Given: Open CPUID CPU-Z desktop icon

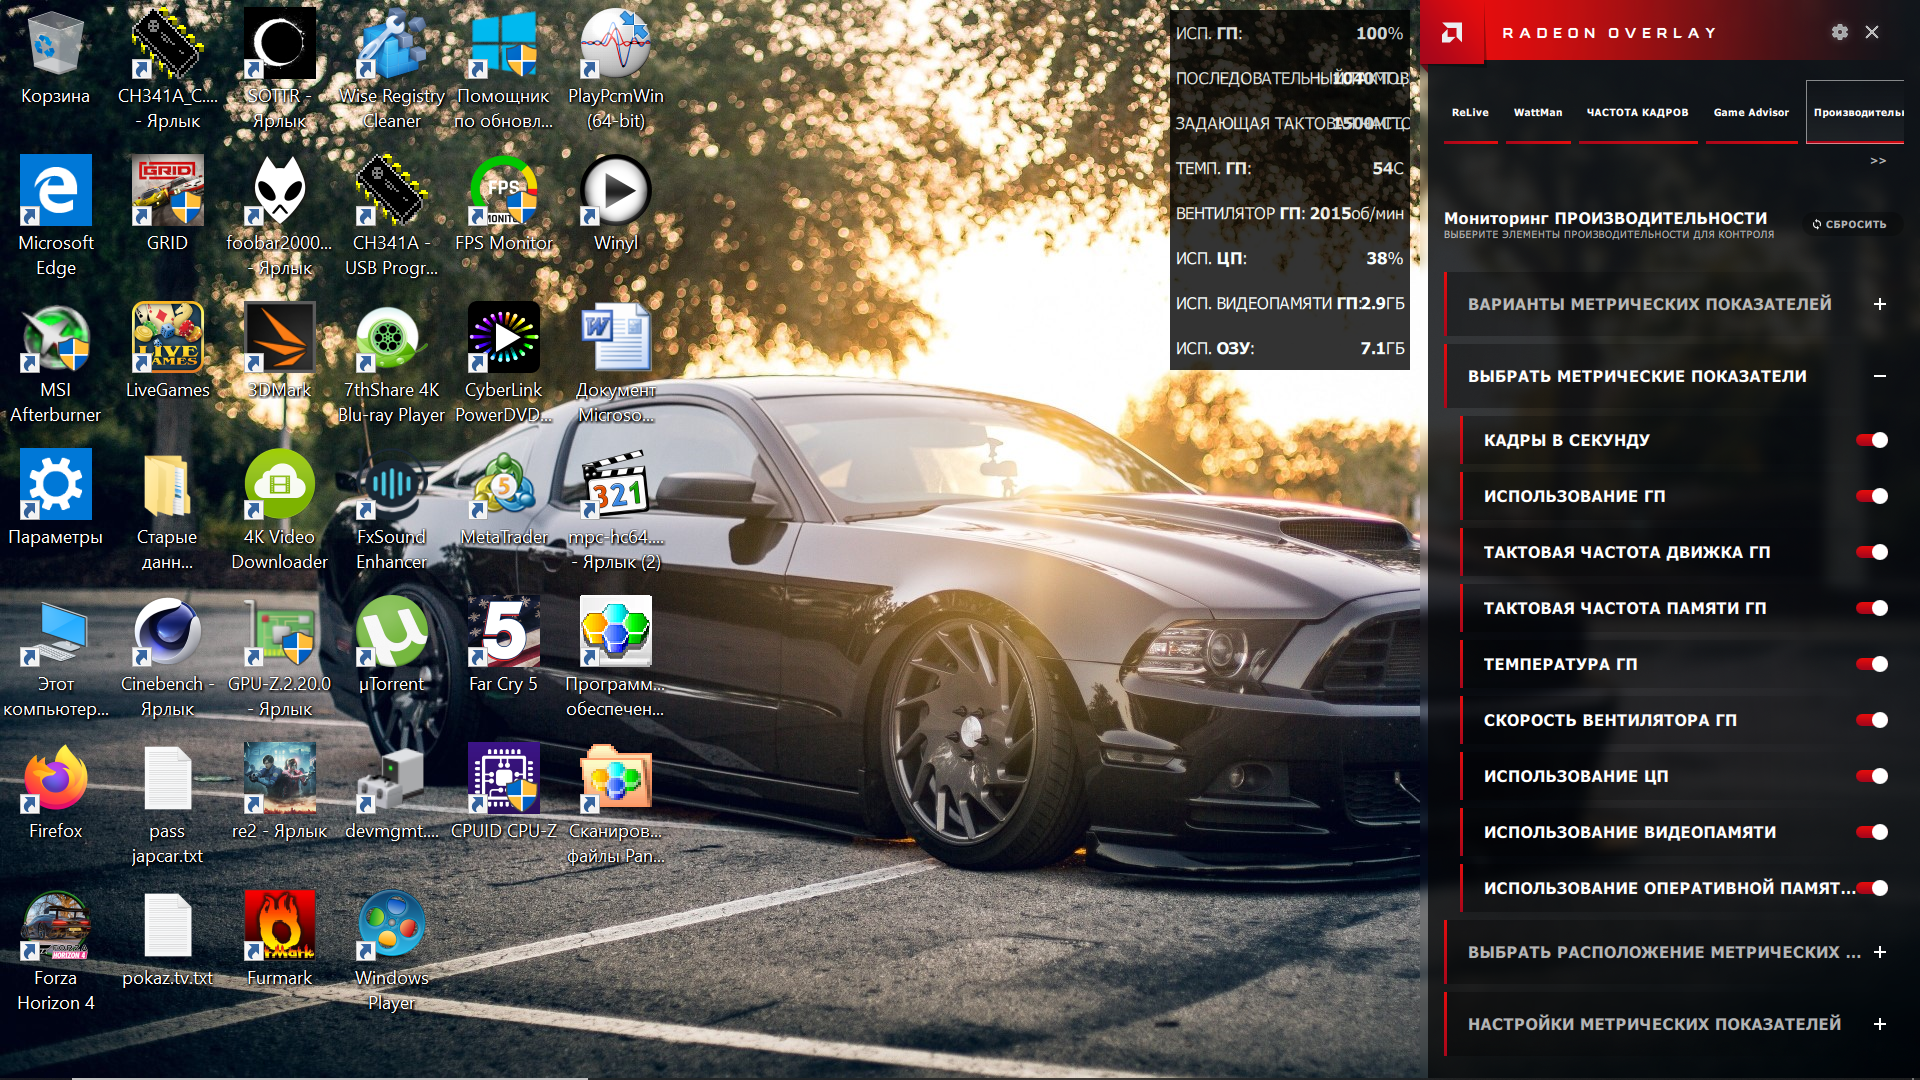Looking at the screenshot, I should point(503,780).
